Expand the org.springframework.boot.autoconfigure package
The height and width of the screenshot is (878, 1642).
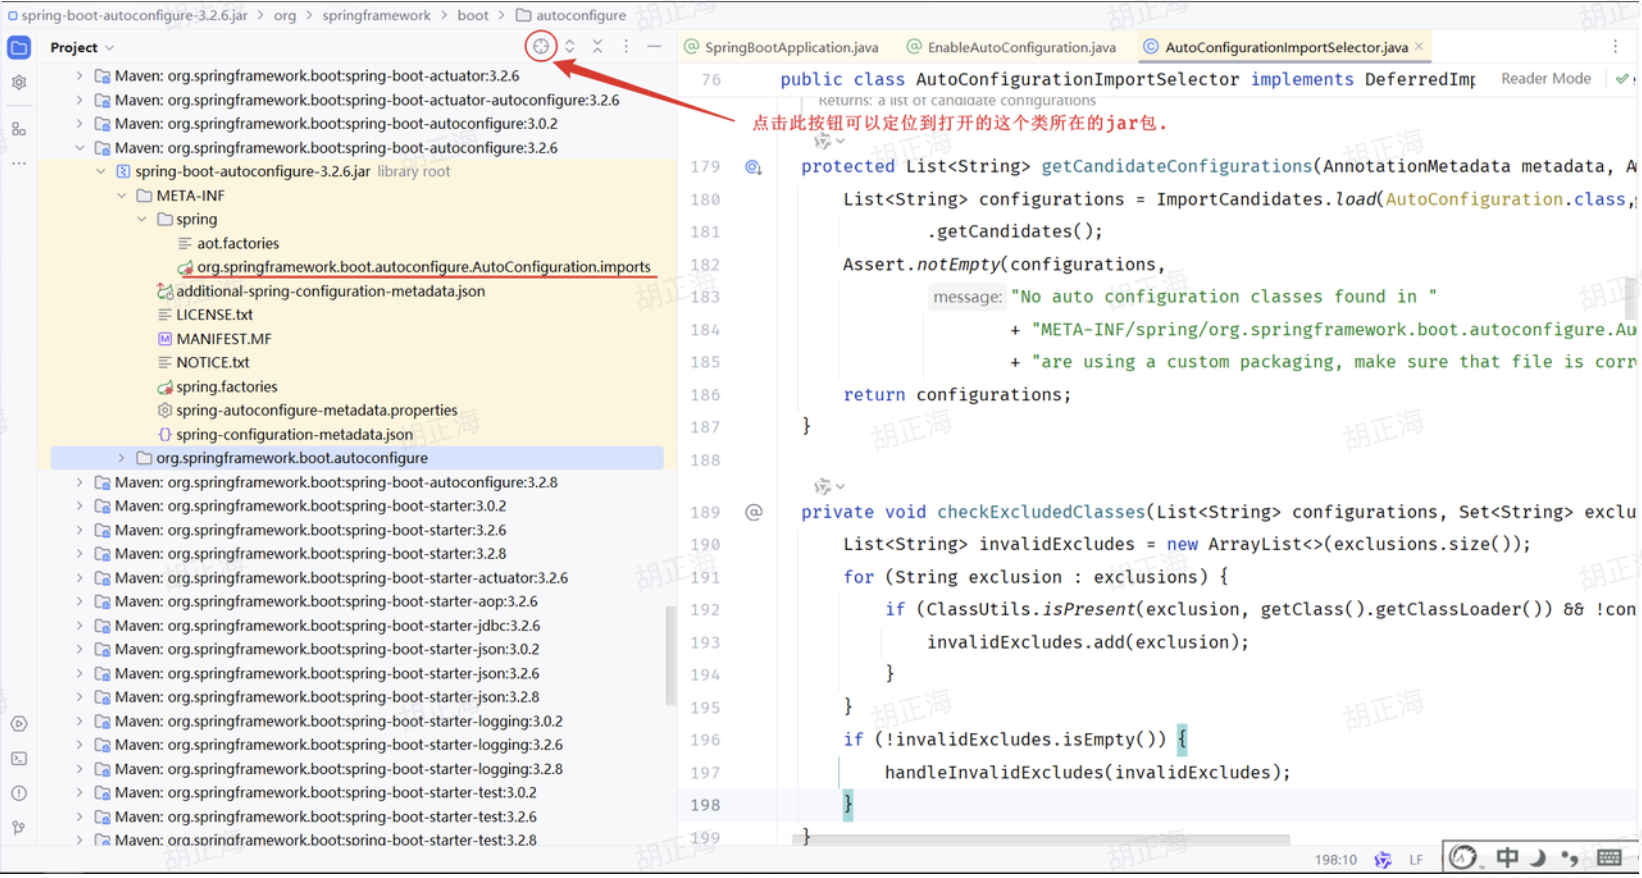click(122, 458)
